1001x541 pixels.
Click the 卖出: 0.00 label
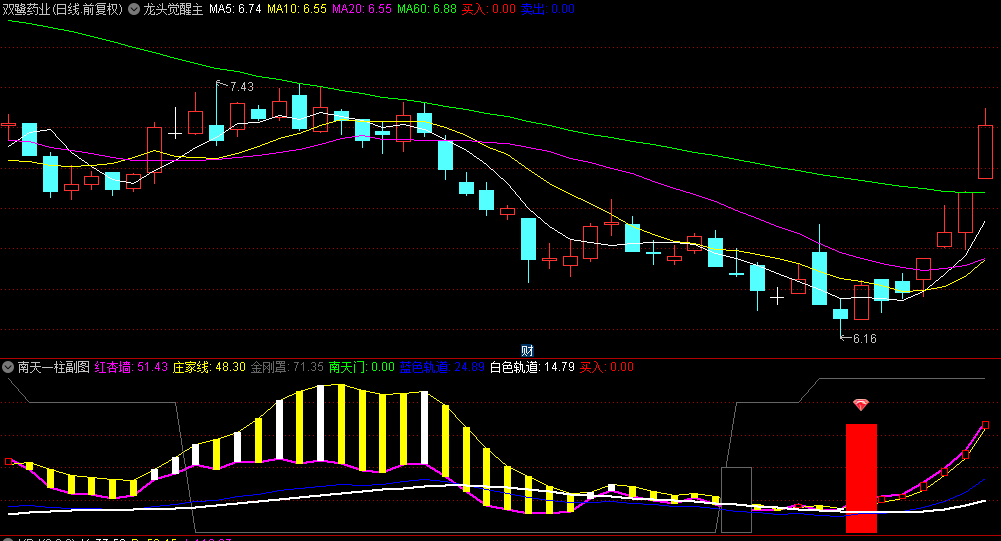(548, 9)
